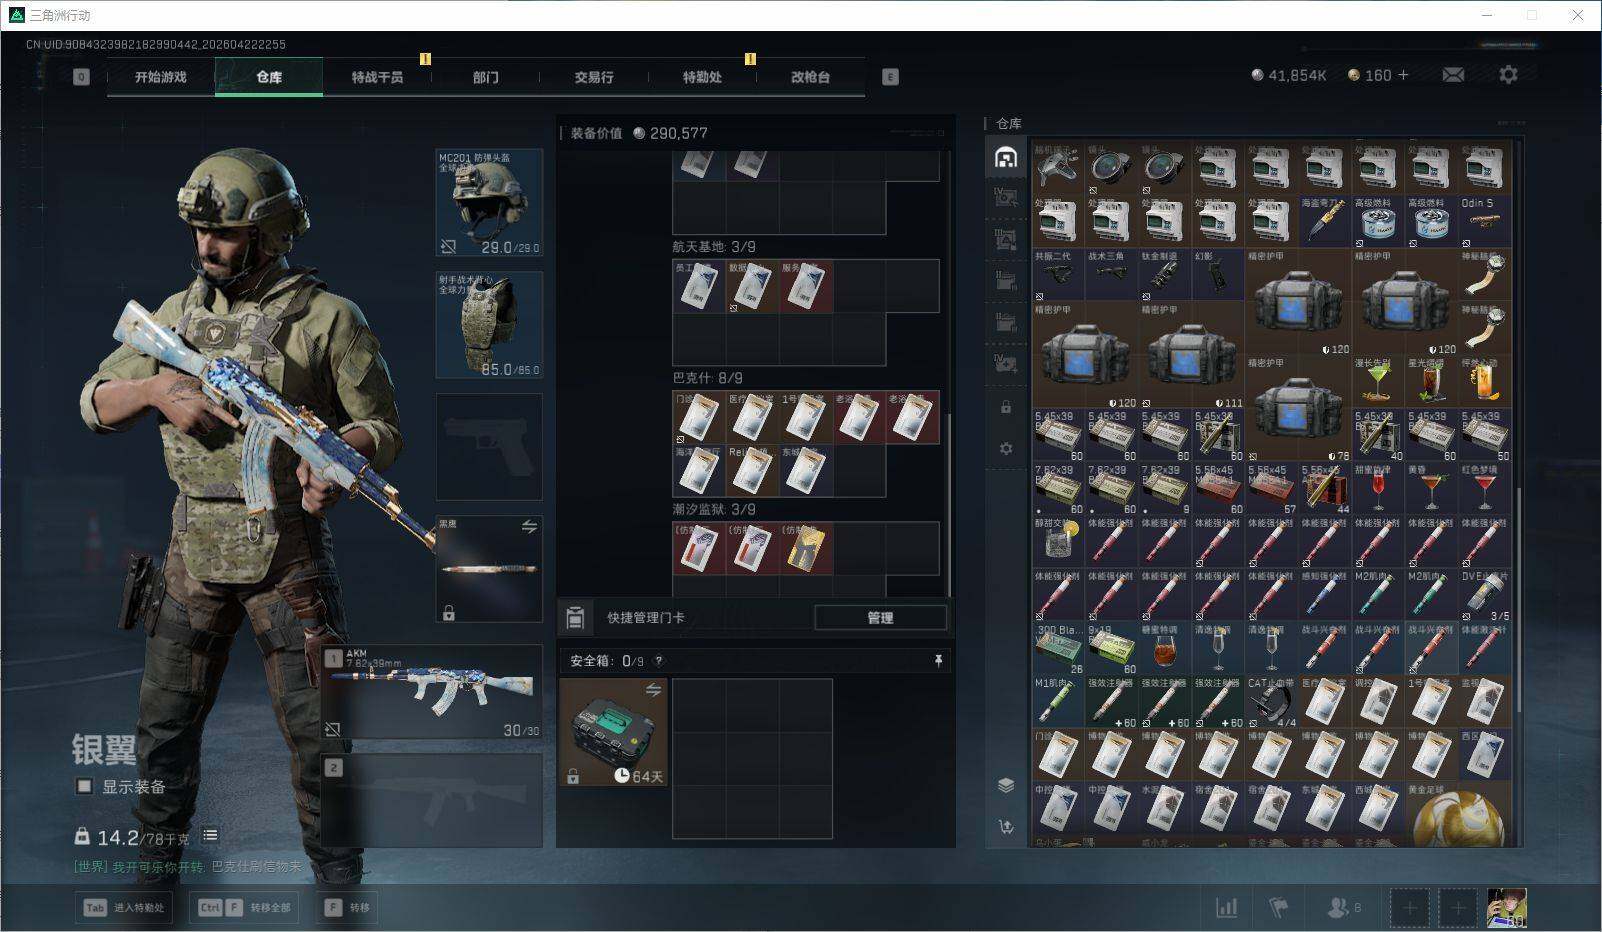The width and height of the screenshot is (1602, 932).
Task: Toggle the 显示装备 checkbox
Action: point(85,786)
